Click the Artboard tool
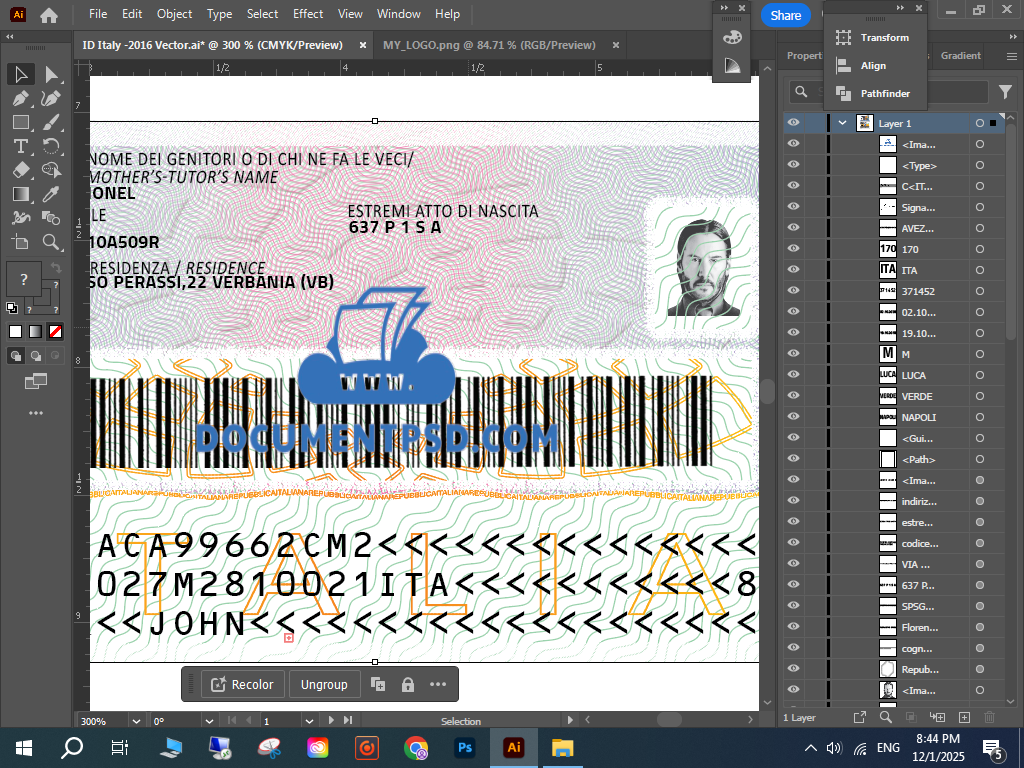The width and height of the screenshot is (1024, 768). point(20,242)
